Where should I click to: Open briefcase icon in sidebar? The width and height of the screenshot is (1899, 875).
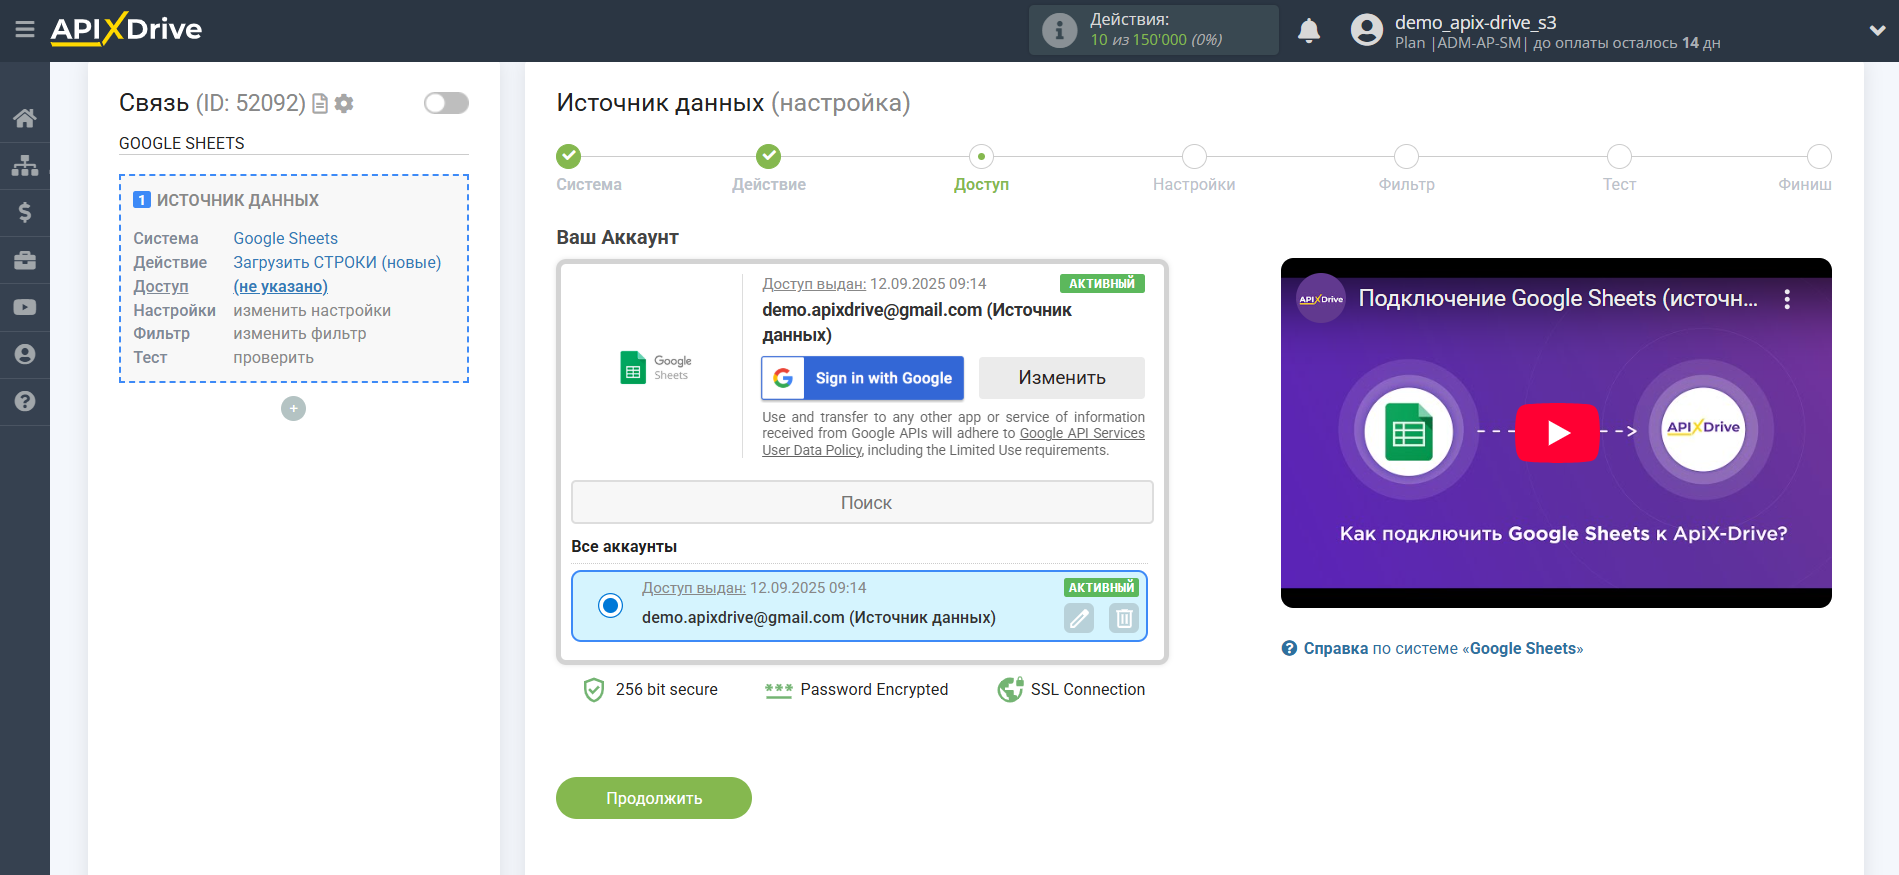tap(25, 260)
